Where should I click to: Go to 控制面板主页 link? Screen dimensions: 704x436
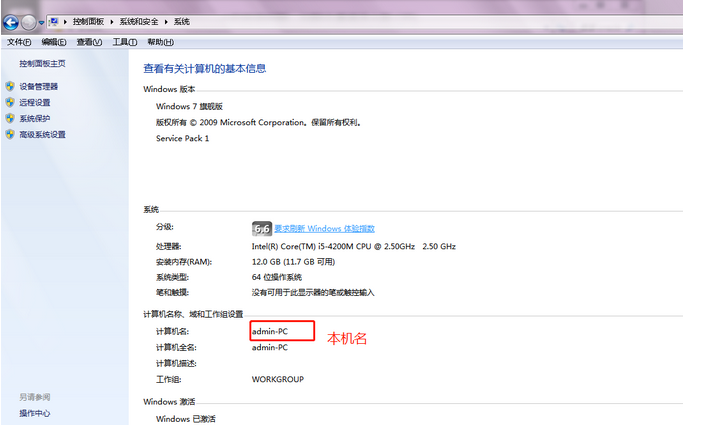click(x=42, y=64)
